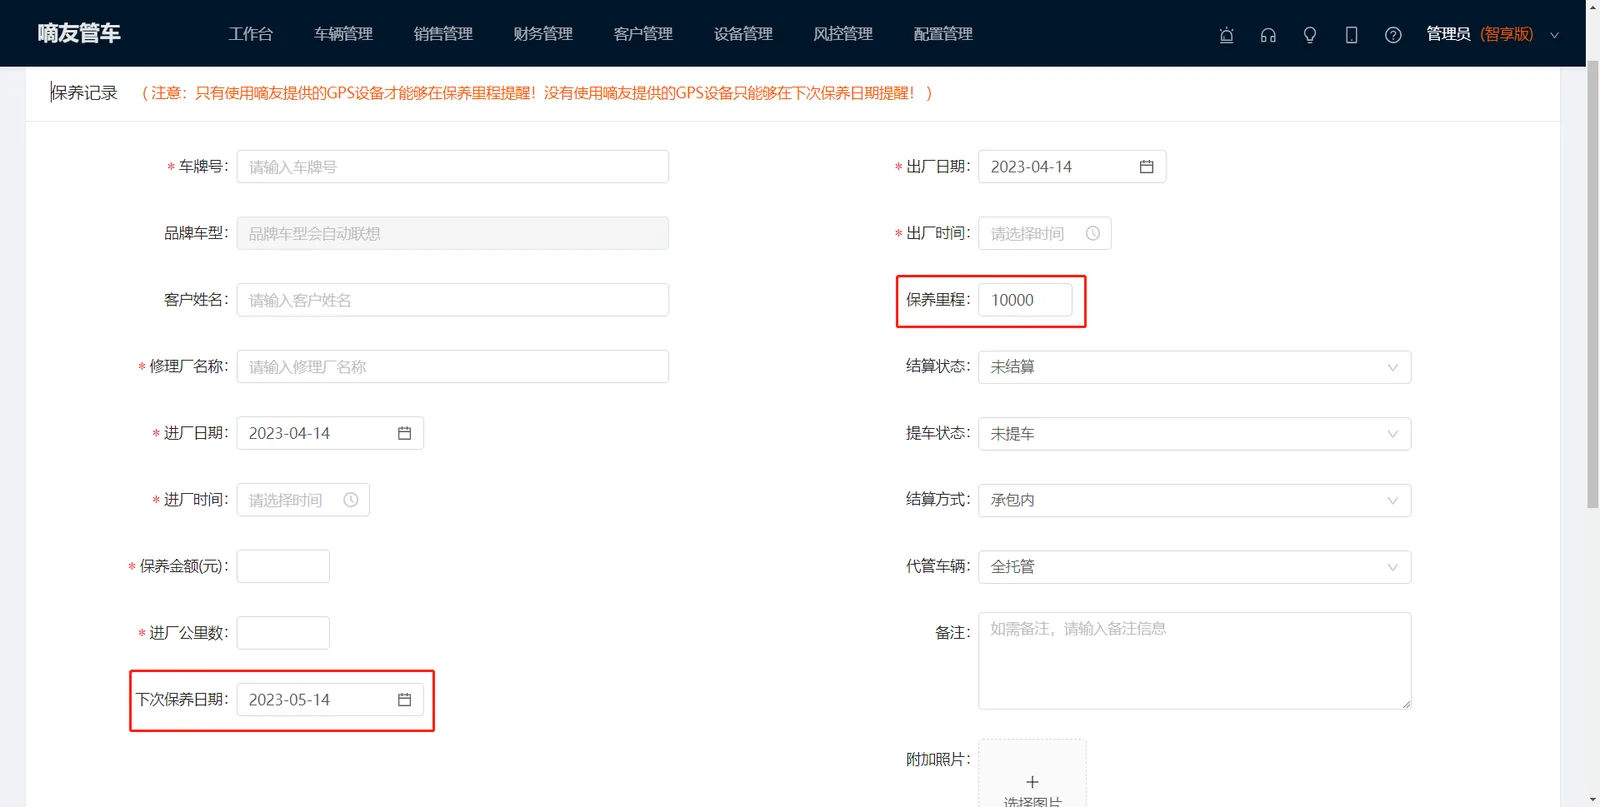Screen dimensions: 1600x807
Task: Click the 保养记录 section heading
Action: pyautogui.click(x=84, y=93)
